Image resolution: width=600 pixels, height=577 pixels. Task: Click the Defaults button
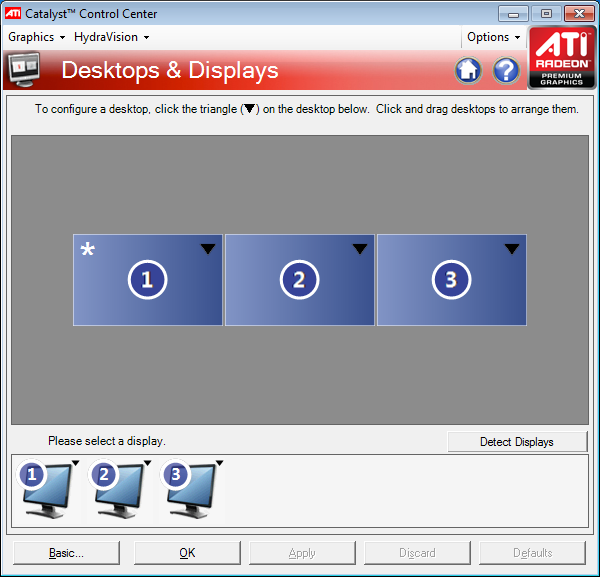pos(532,553)
